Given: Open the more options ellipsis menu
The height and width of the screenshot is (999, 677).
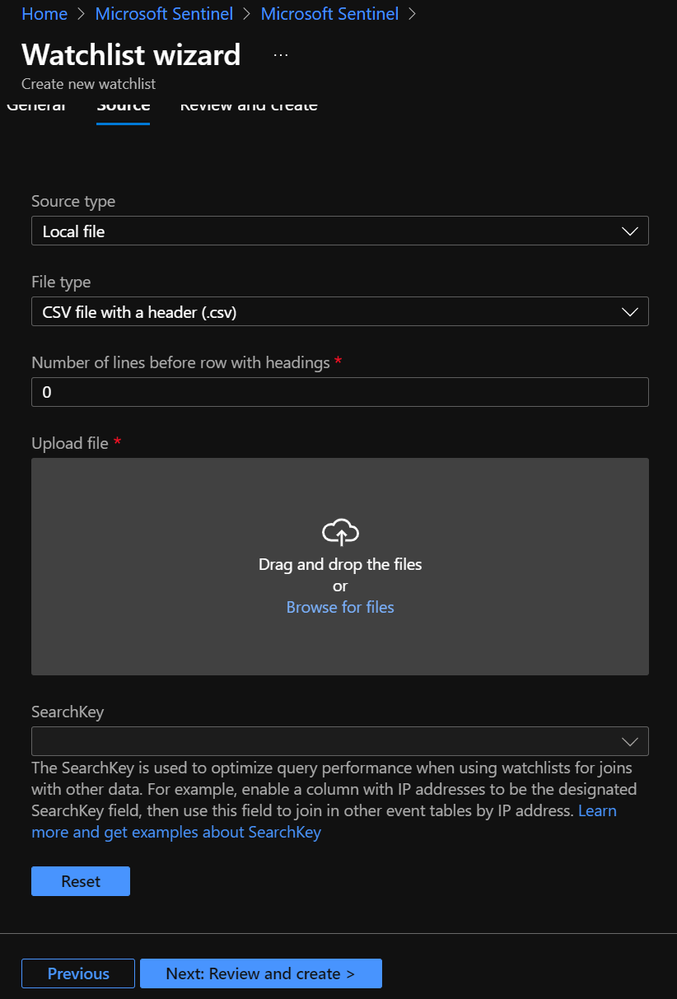Looking at the screenshot, I should click(281, 54).
